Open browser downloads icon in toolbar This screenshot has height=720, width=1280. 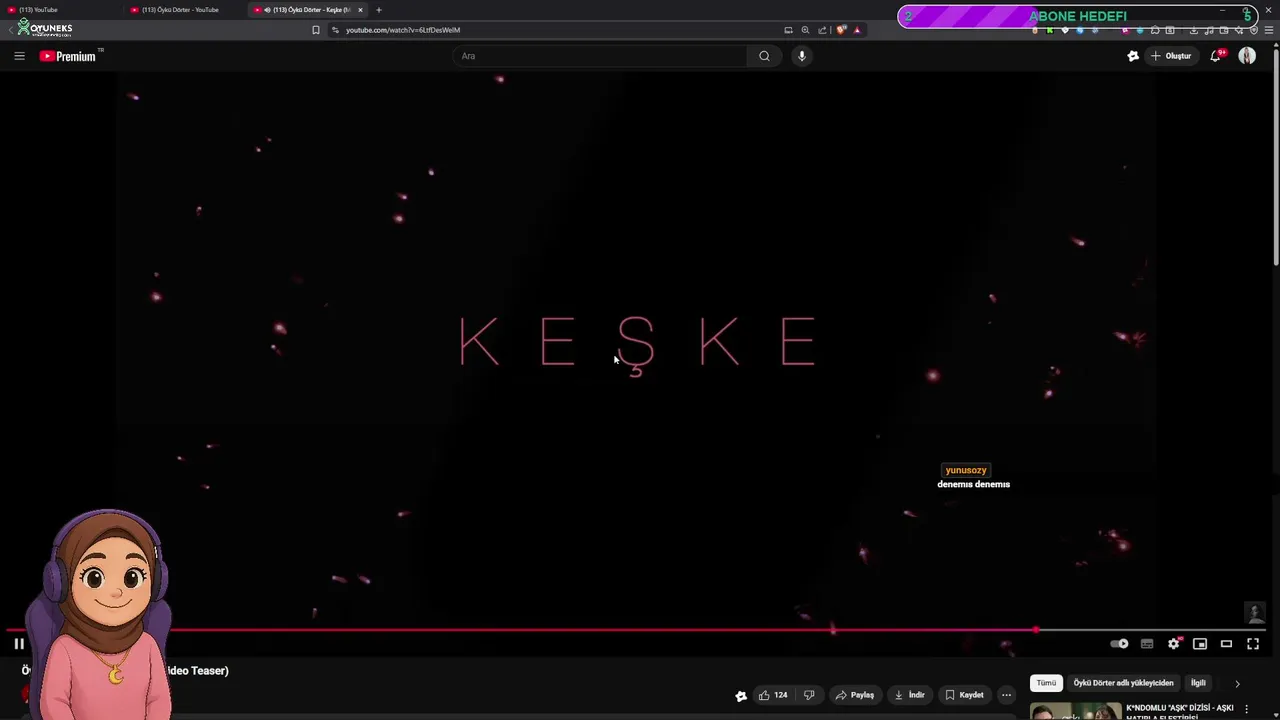(1194, 30)
